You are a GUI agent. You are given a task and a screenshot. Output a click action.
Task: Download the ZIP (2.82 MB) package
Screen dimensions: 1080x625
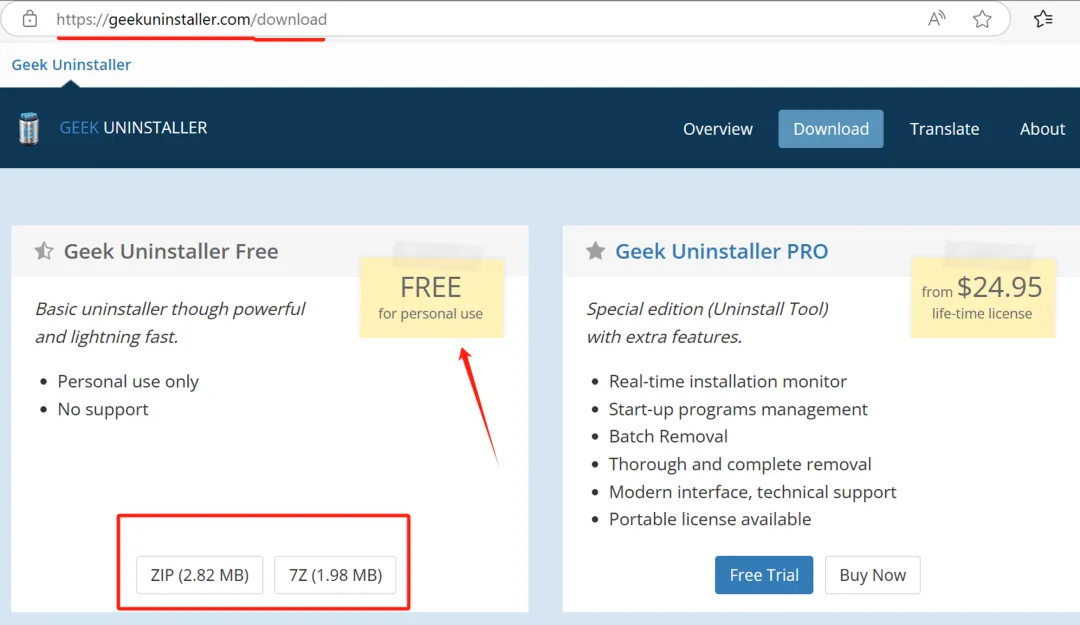pyautogui.click(x=200, y=575)
